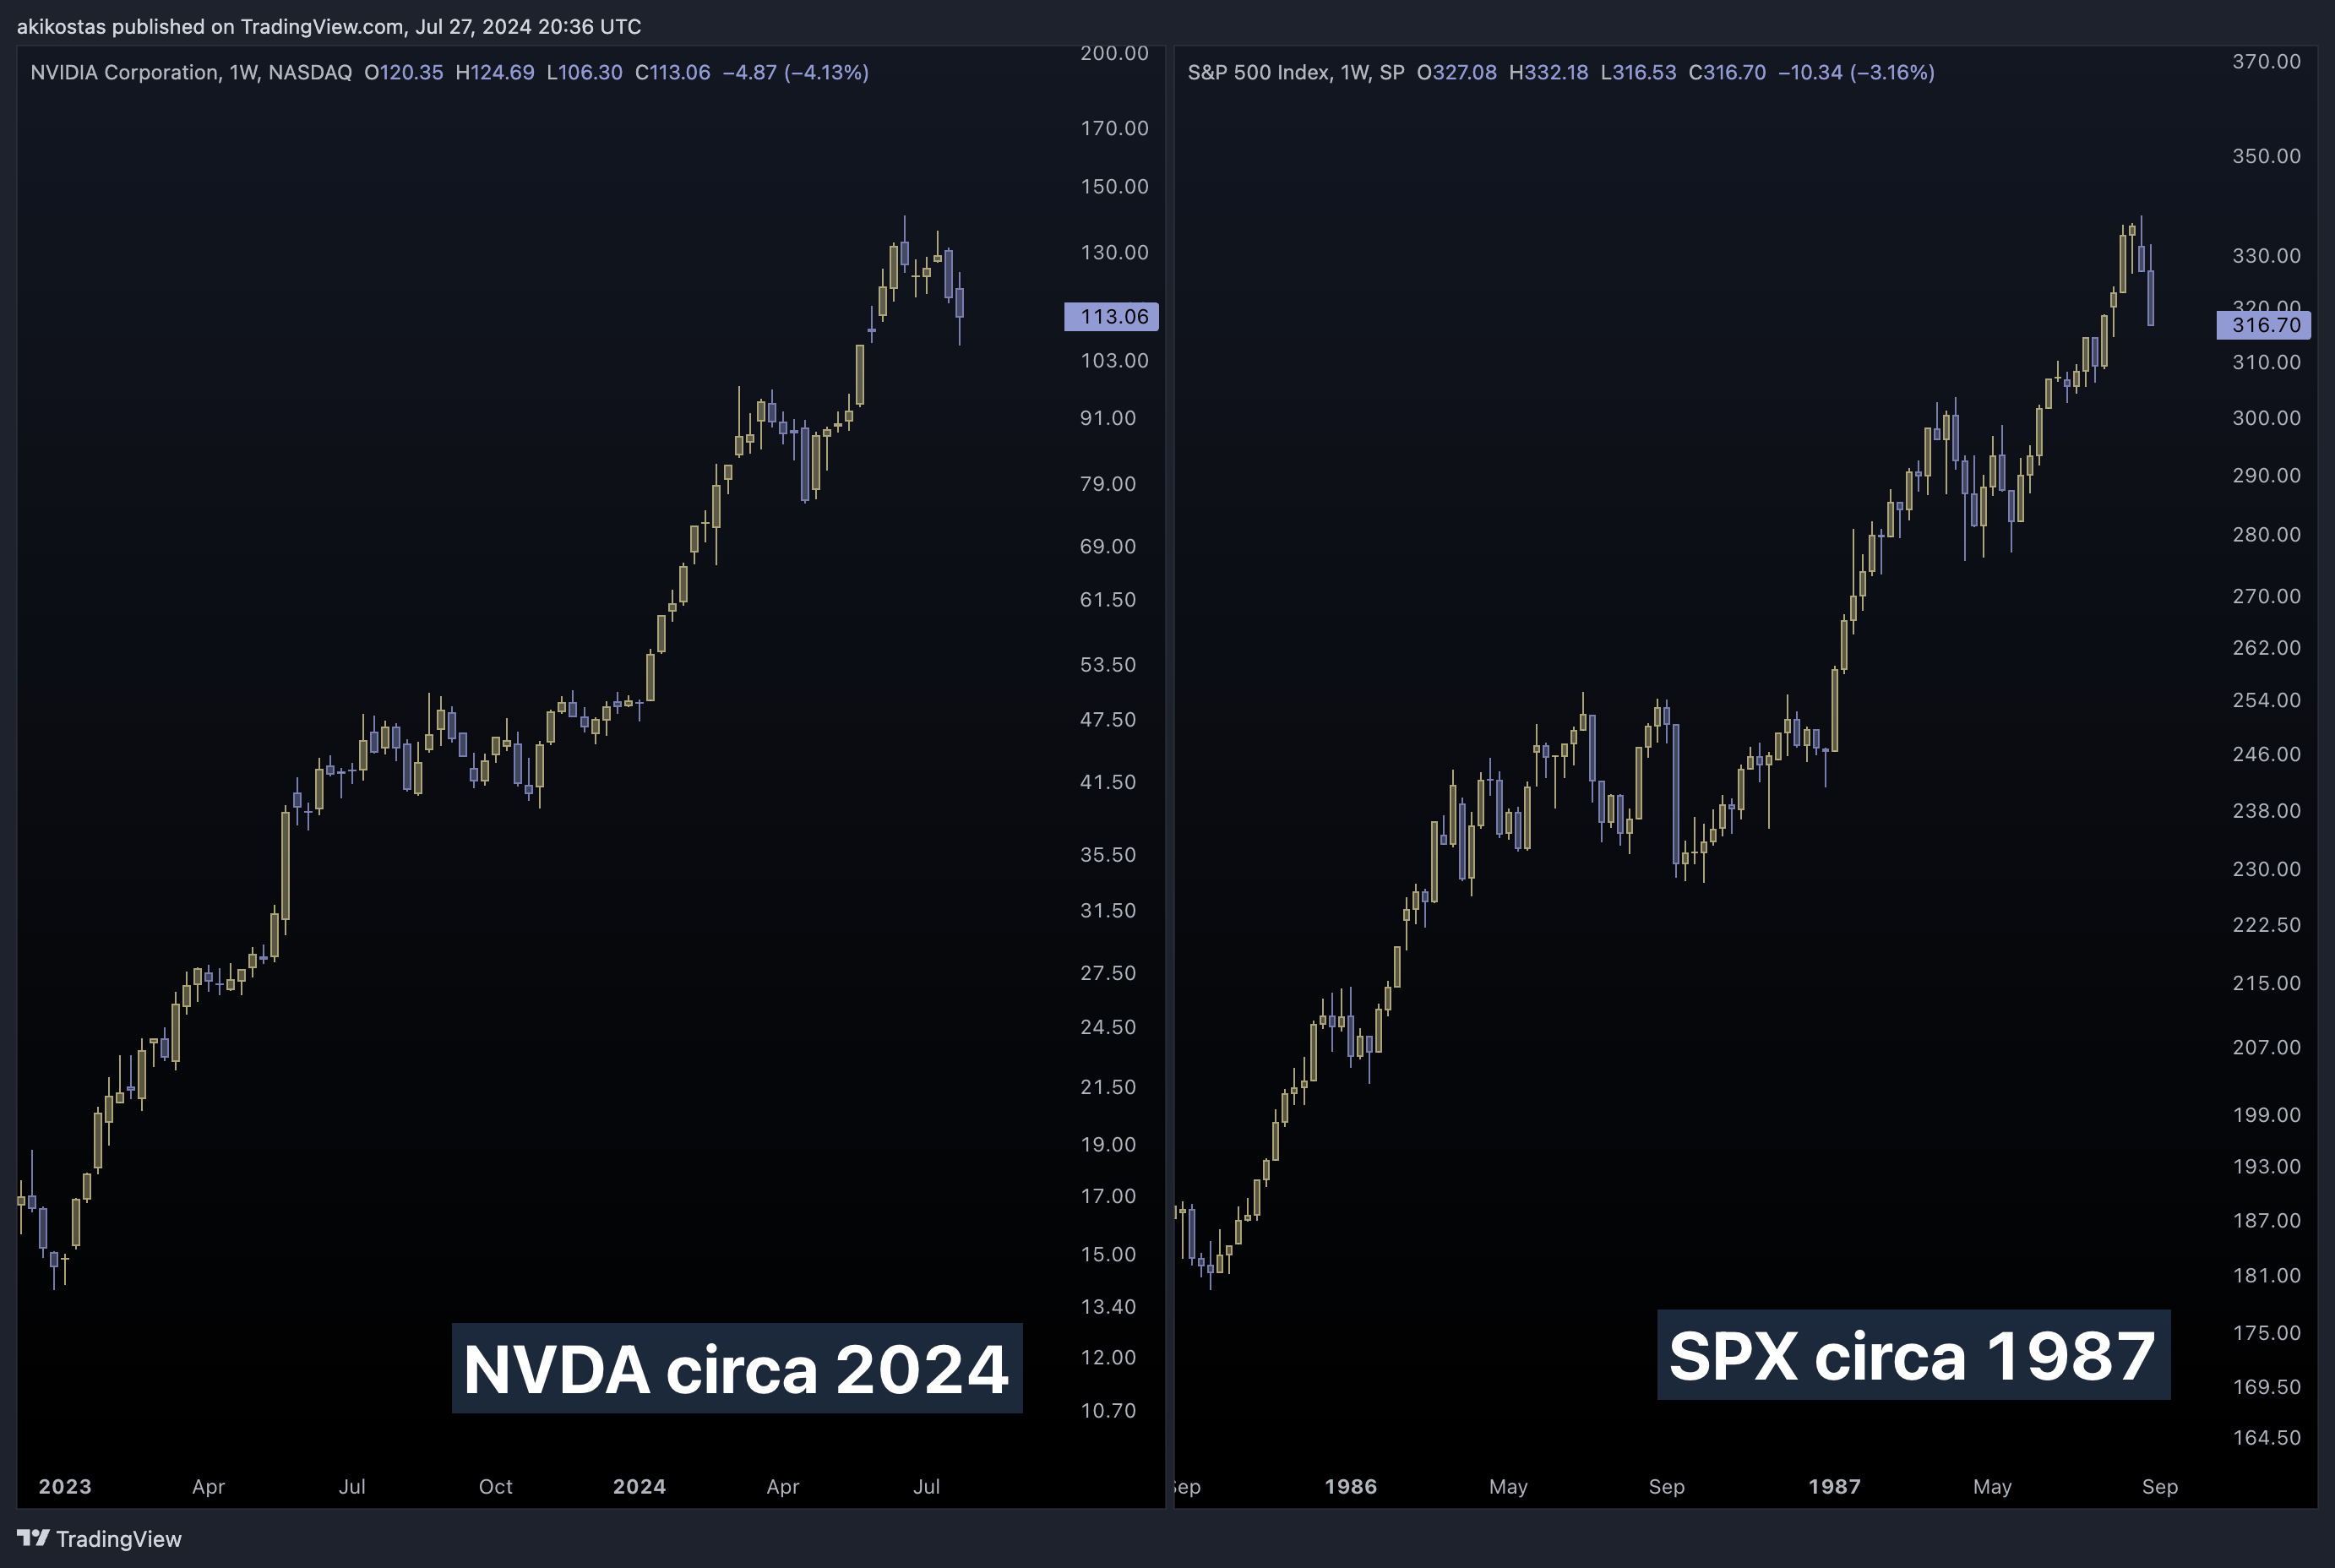Click the akikostas published header text
This screenshot has height=1568, width=2335.
click(x=329, y=26)
